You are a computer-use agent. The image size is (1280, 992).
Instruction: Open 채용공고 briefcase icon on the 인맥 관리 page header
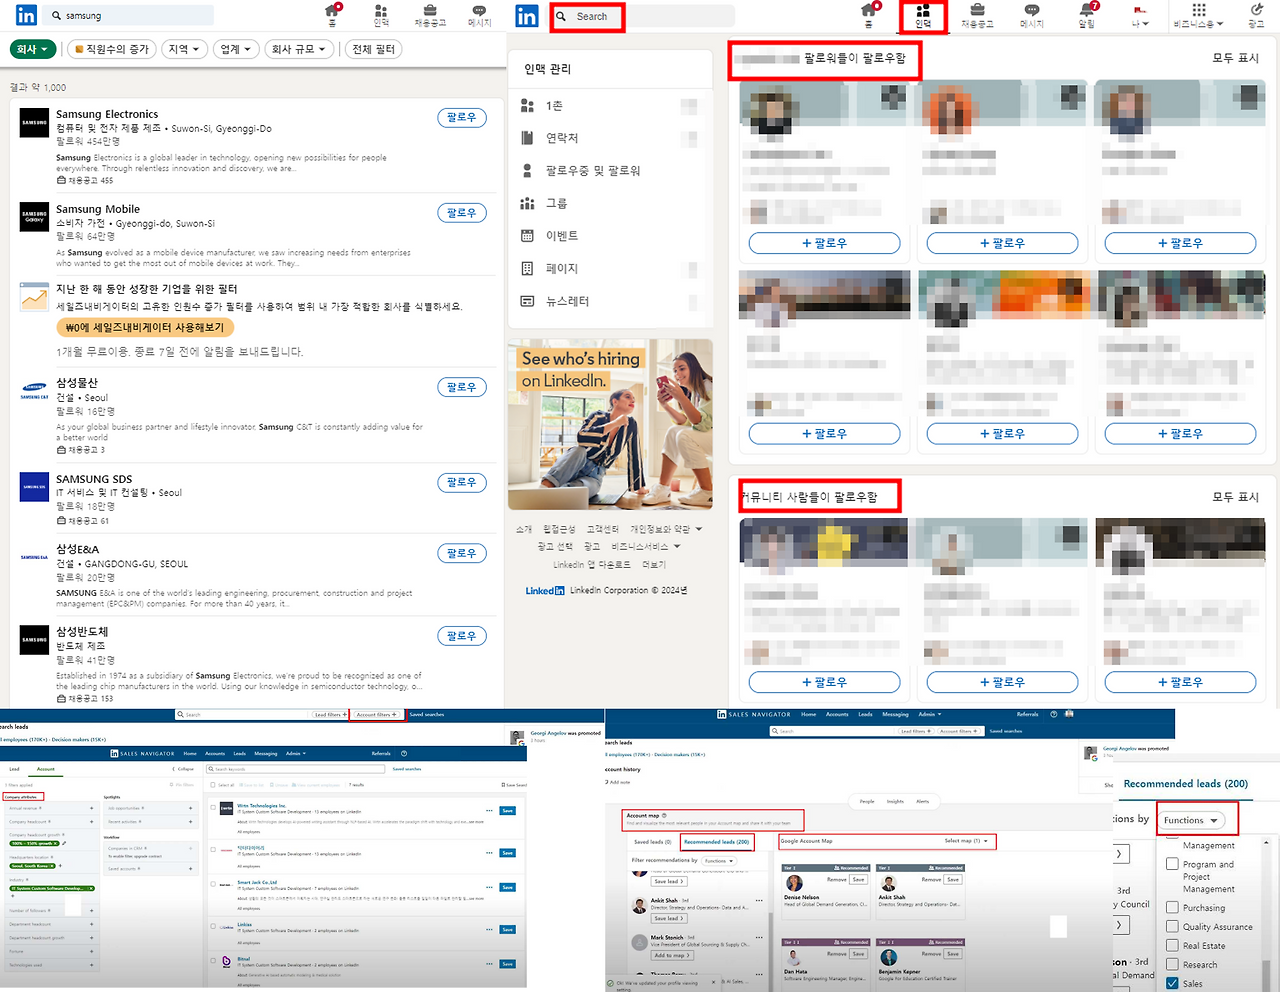(x=977, y=15)
